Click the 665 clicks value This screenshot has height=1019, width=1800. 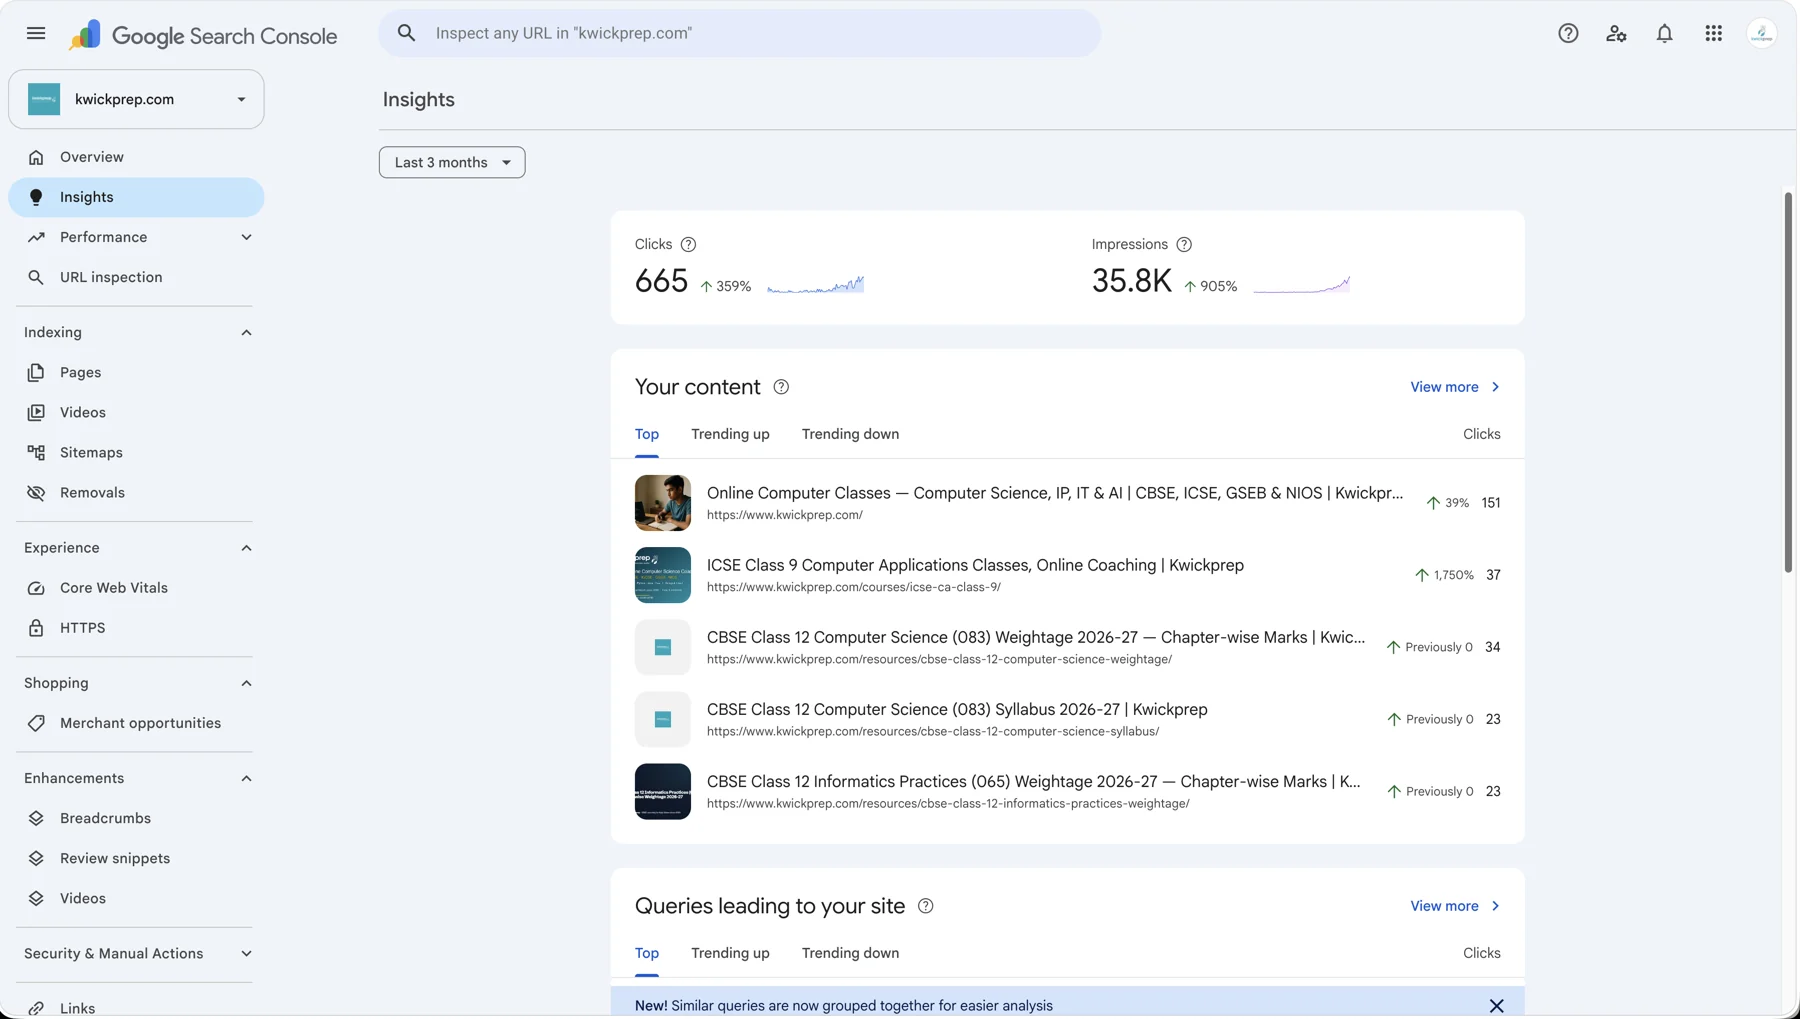[661, 281]
